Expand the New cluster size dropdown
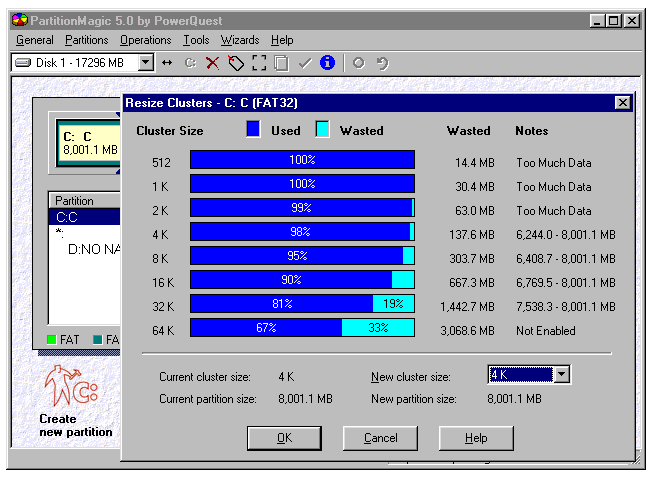 (561, 375)
